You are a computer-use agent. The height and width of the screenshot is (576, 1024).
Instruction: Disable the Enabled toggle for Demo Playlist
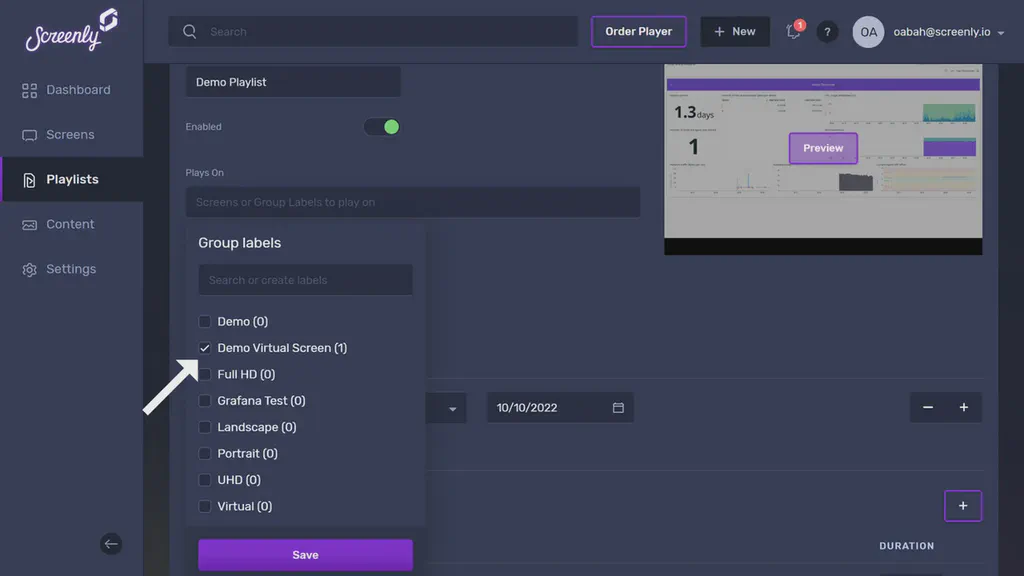381,126
